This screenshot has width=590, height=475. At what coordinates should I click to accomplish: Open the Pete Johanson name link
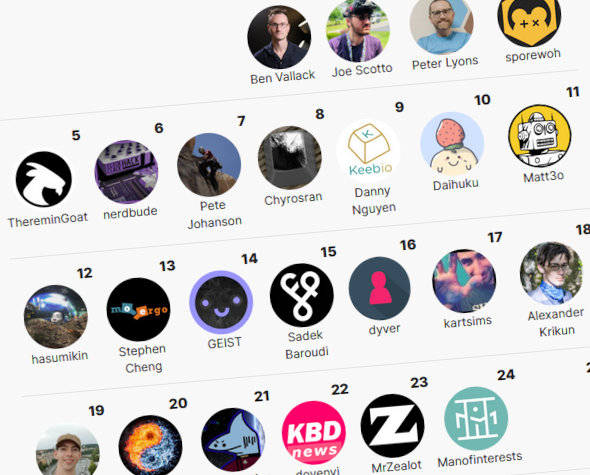pyautogui.click(x=214, y=214)
